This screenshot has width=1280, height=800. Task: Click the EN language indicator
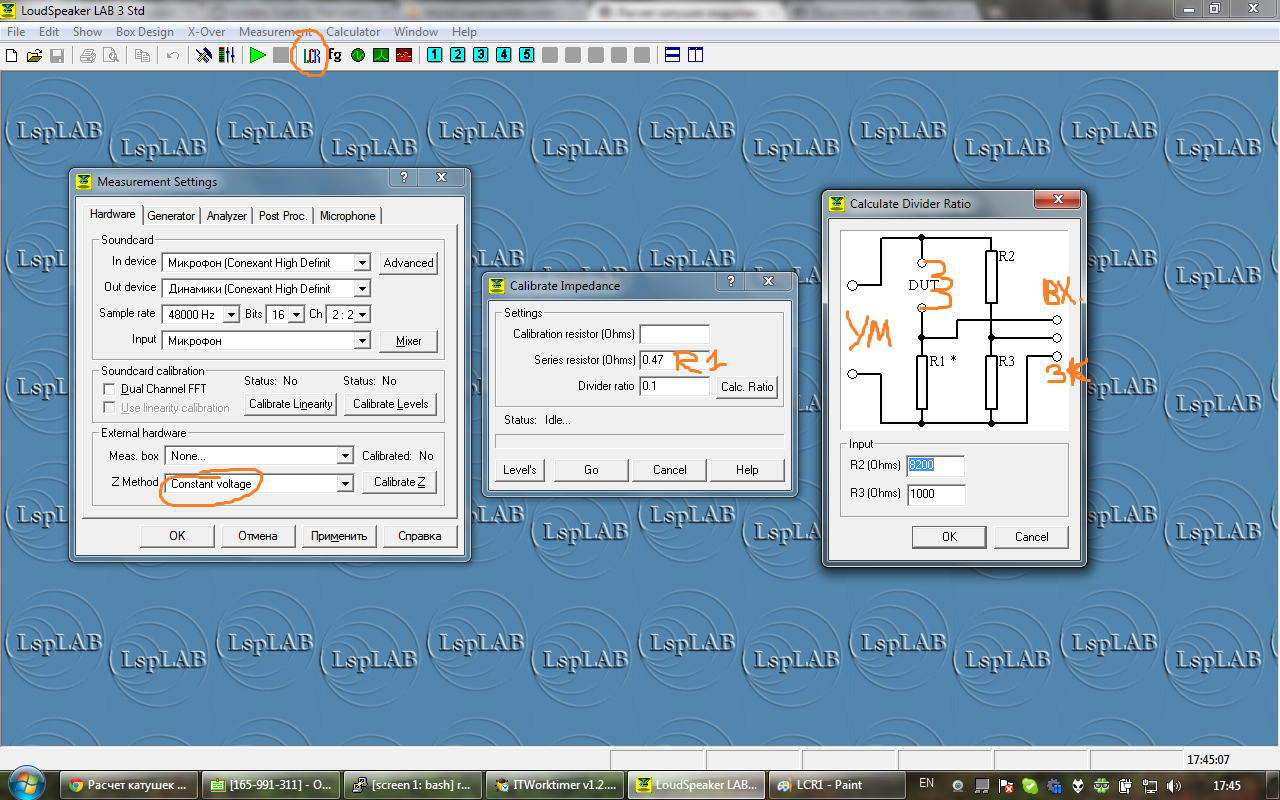[926, 784]
